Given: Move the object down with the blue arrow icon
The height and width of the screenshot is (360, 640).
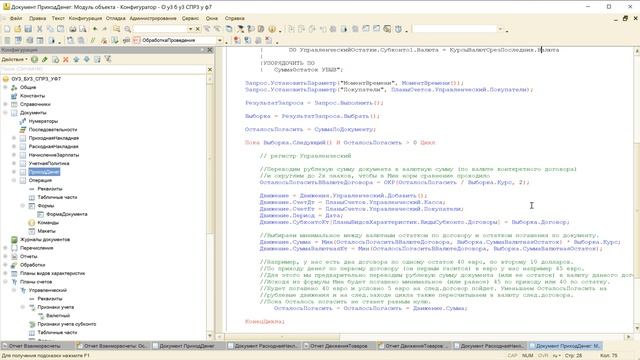Looking at the screenshot, I should click(x=87, y=60).
